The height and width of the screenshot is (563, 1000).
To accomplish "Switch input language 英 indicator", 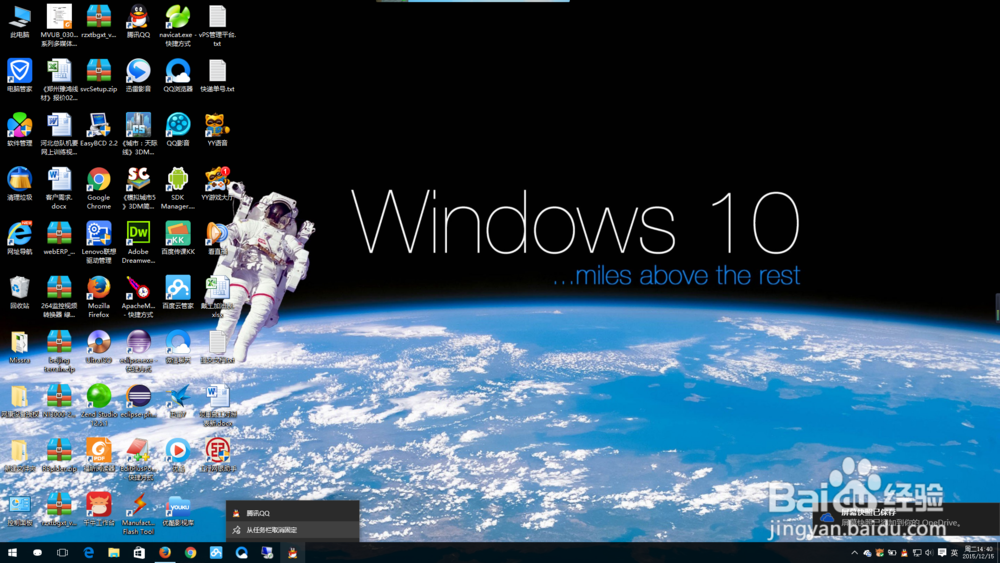I will (955, 553).
